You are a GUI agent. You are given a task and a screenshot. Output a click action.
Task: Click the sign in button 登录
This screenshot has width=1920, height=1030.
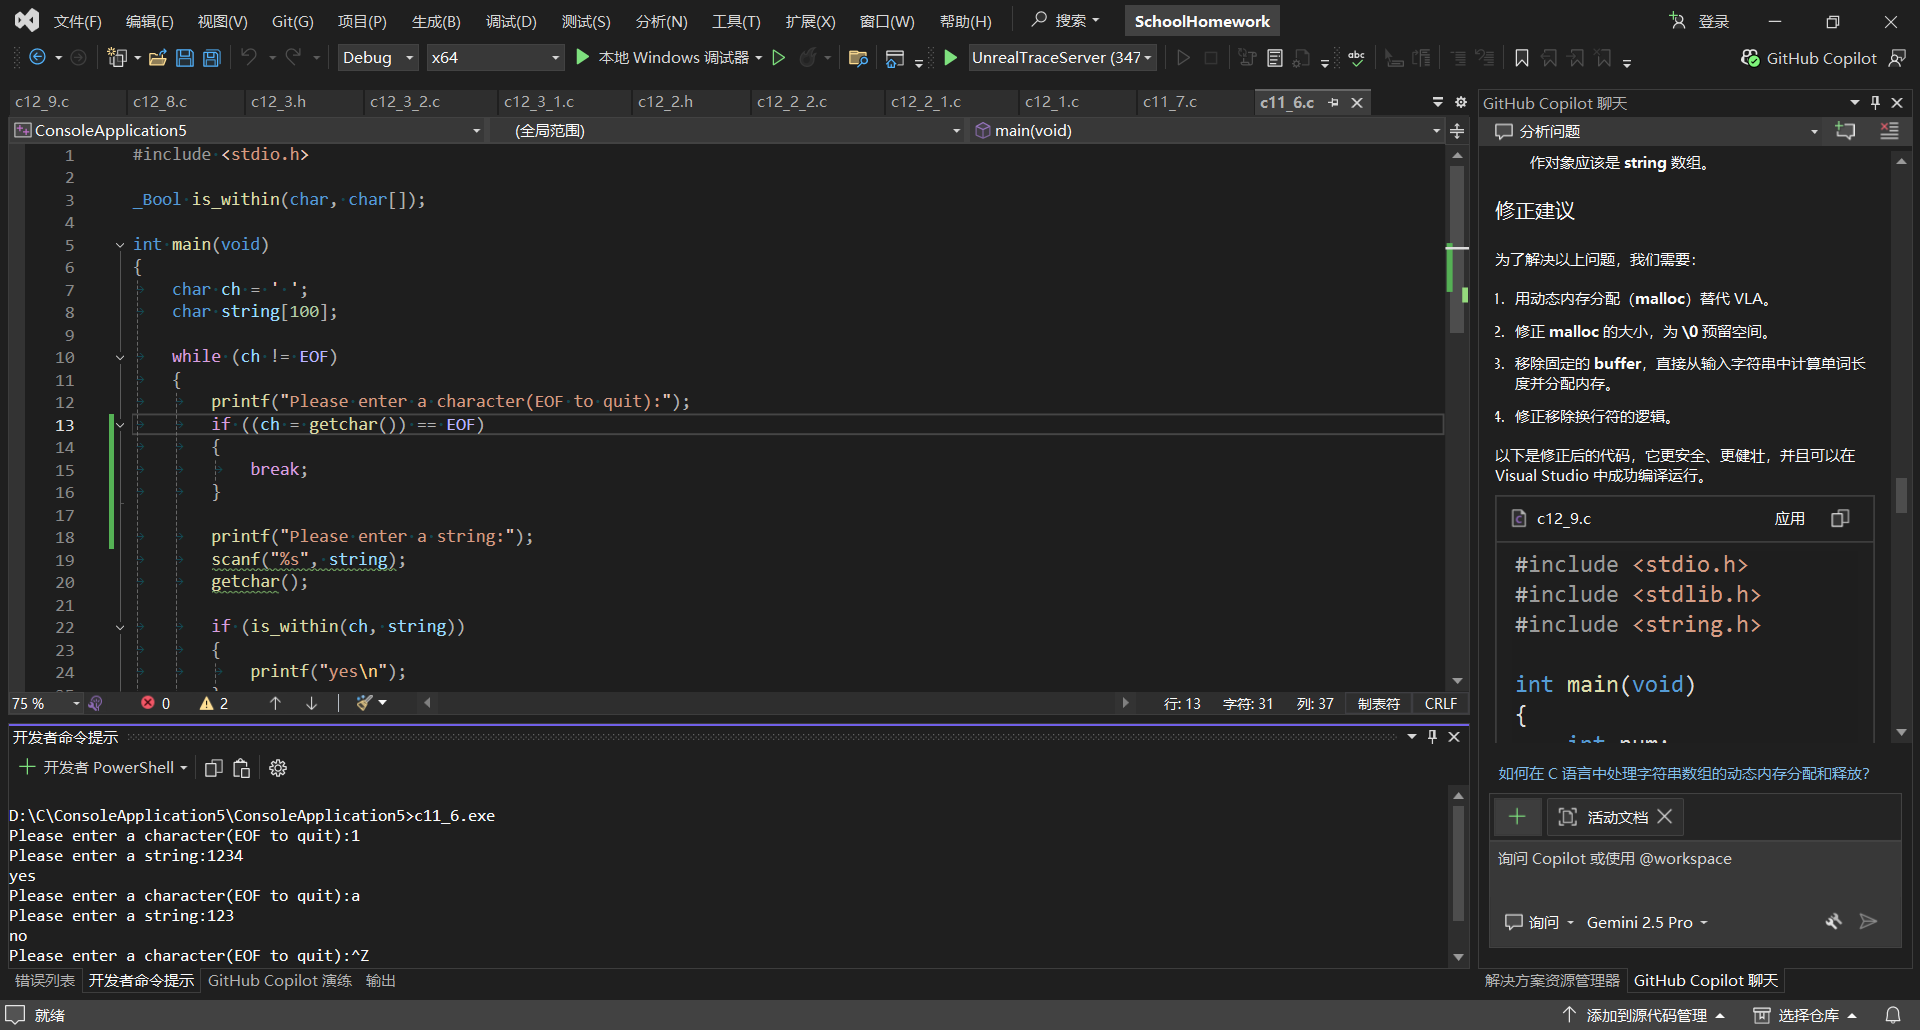(x=1700, y=21)
